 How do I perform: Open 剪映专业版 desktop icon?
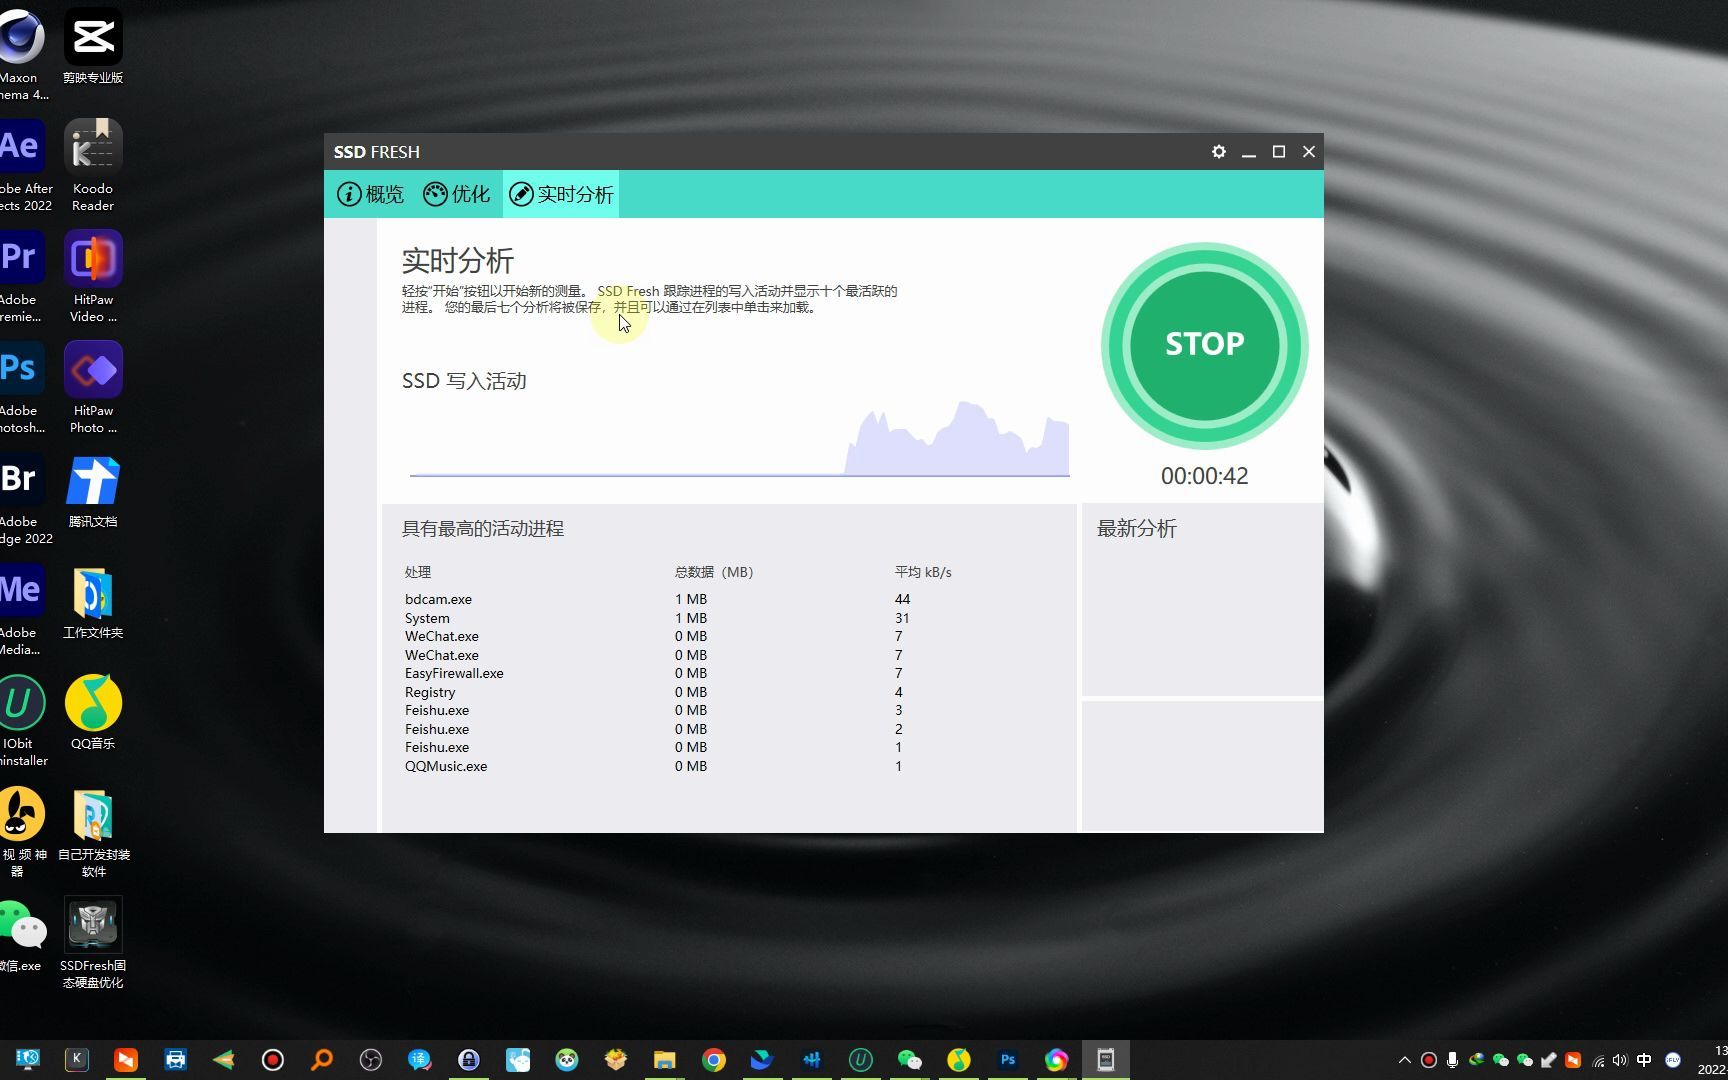click(93, 48)
